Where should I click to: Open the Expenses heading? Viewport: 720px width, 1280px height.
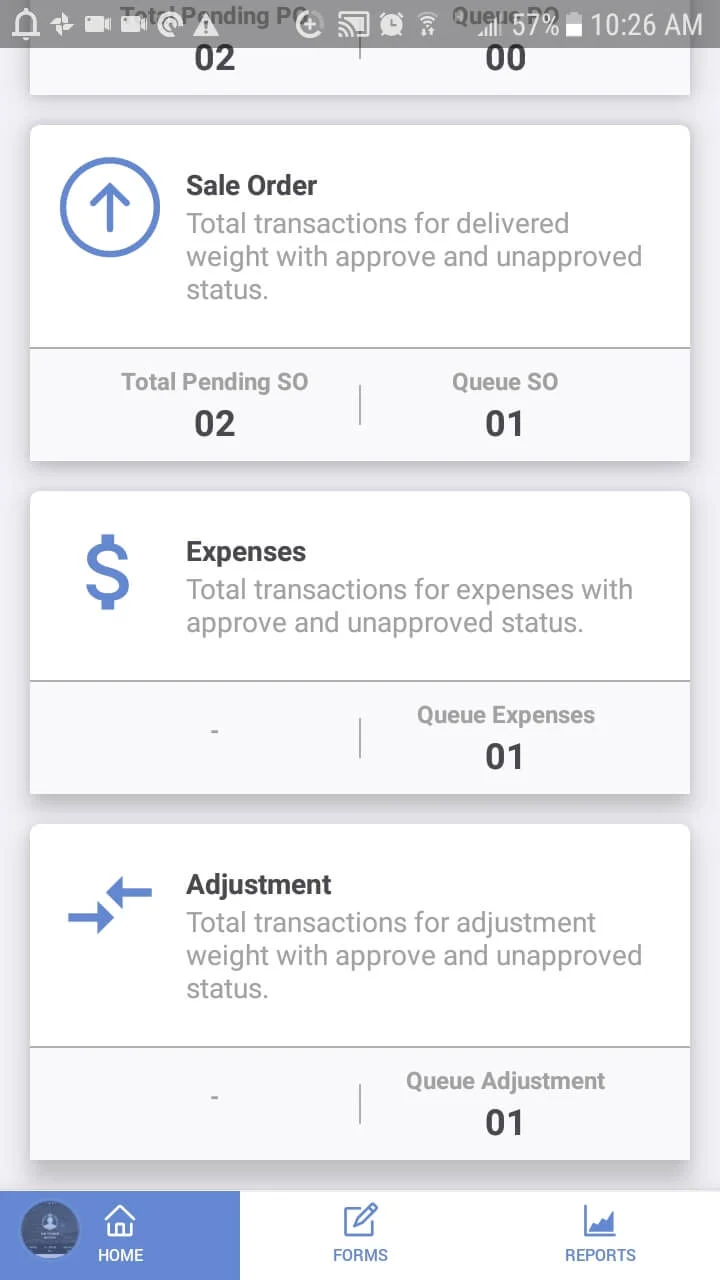[x=246, y=551]
